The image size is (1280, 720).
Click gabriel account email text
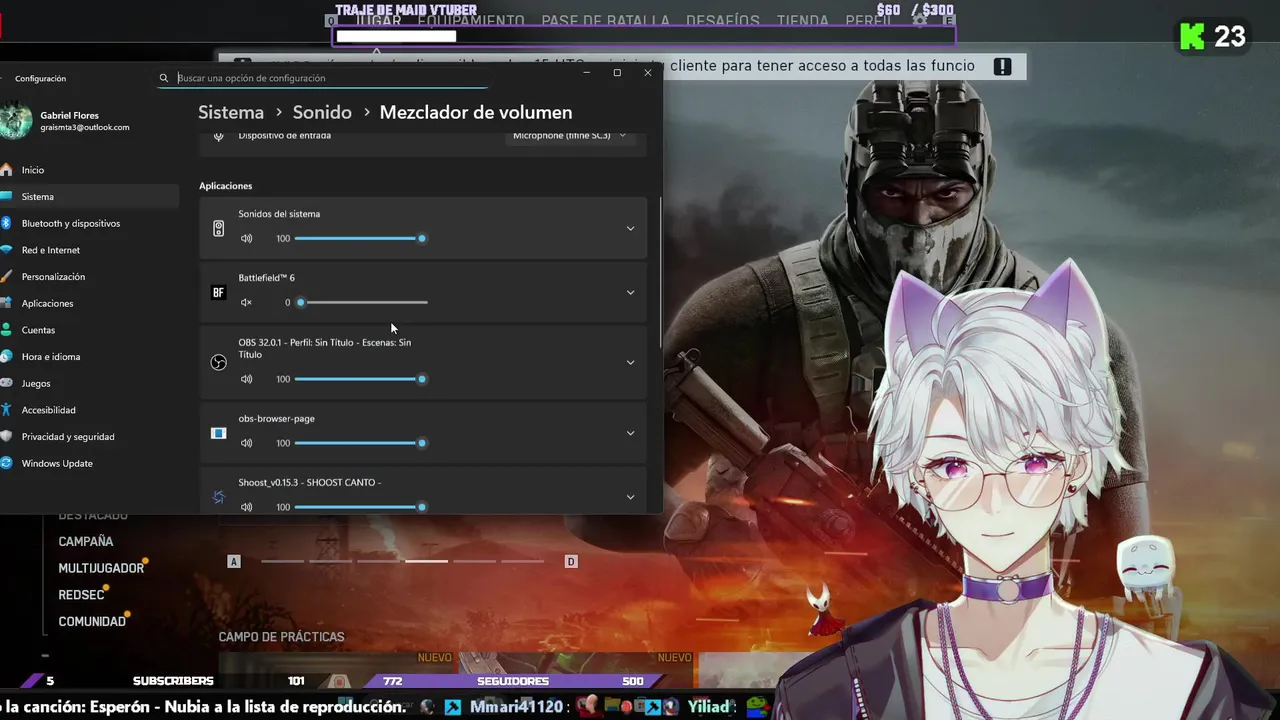coord(85,128)
